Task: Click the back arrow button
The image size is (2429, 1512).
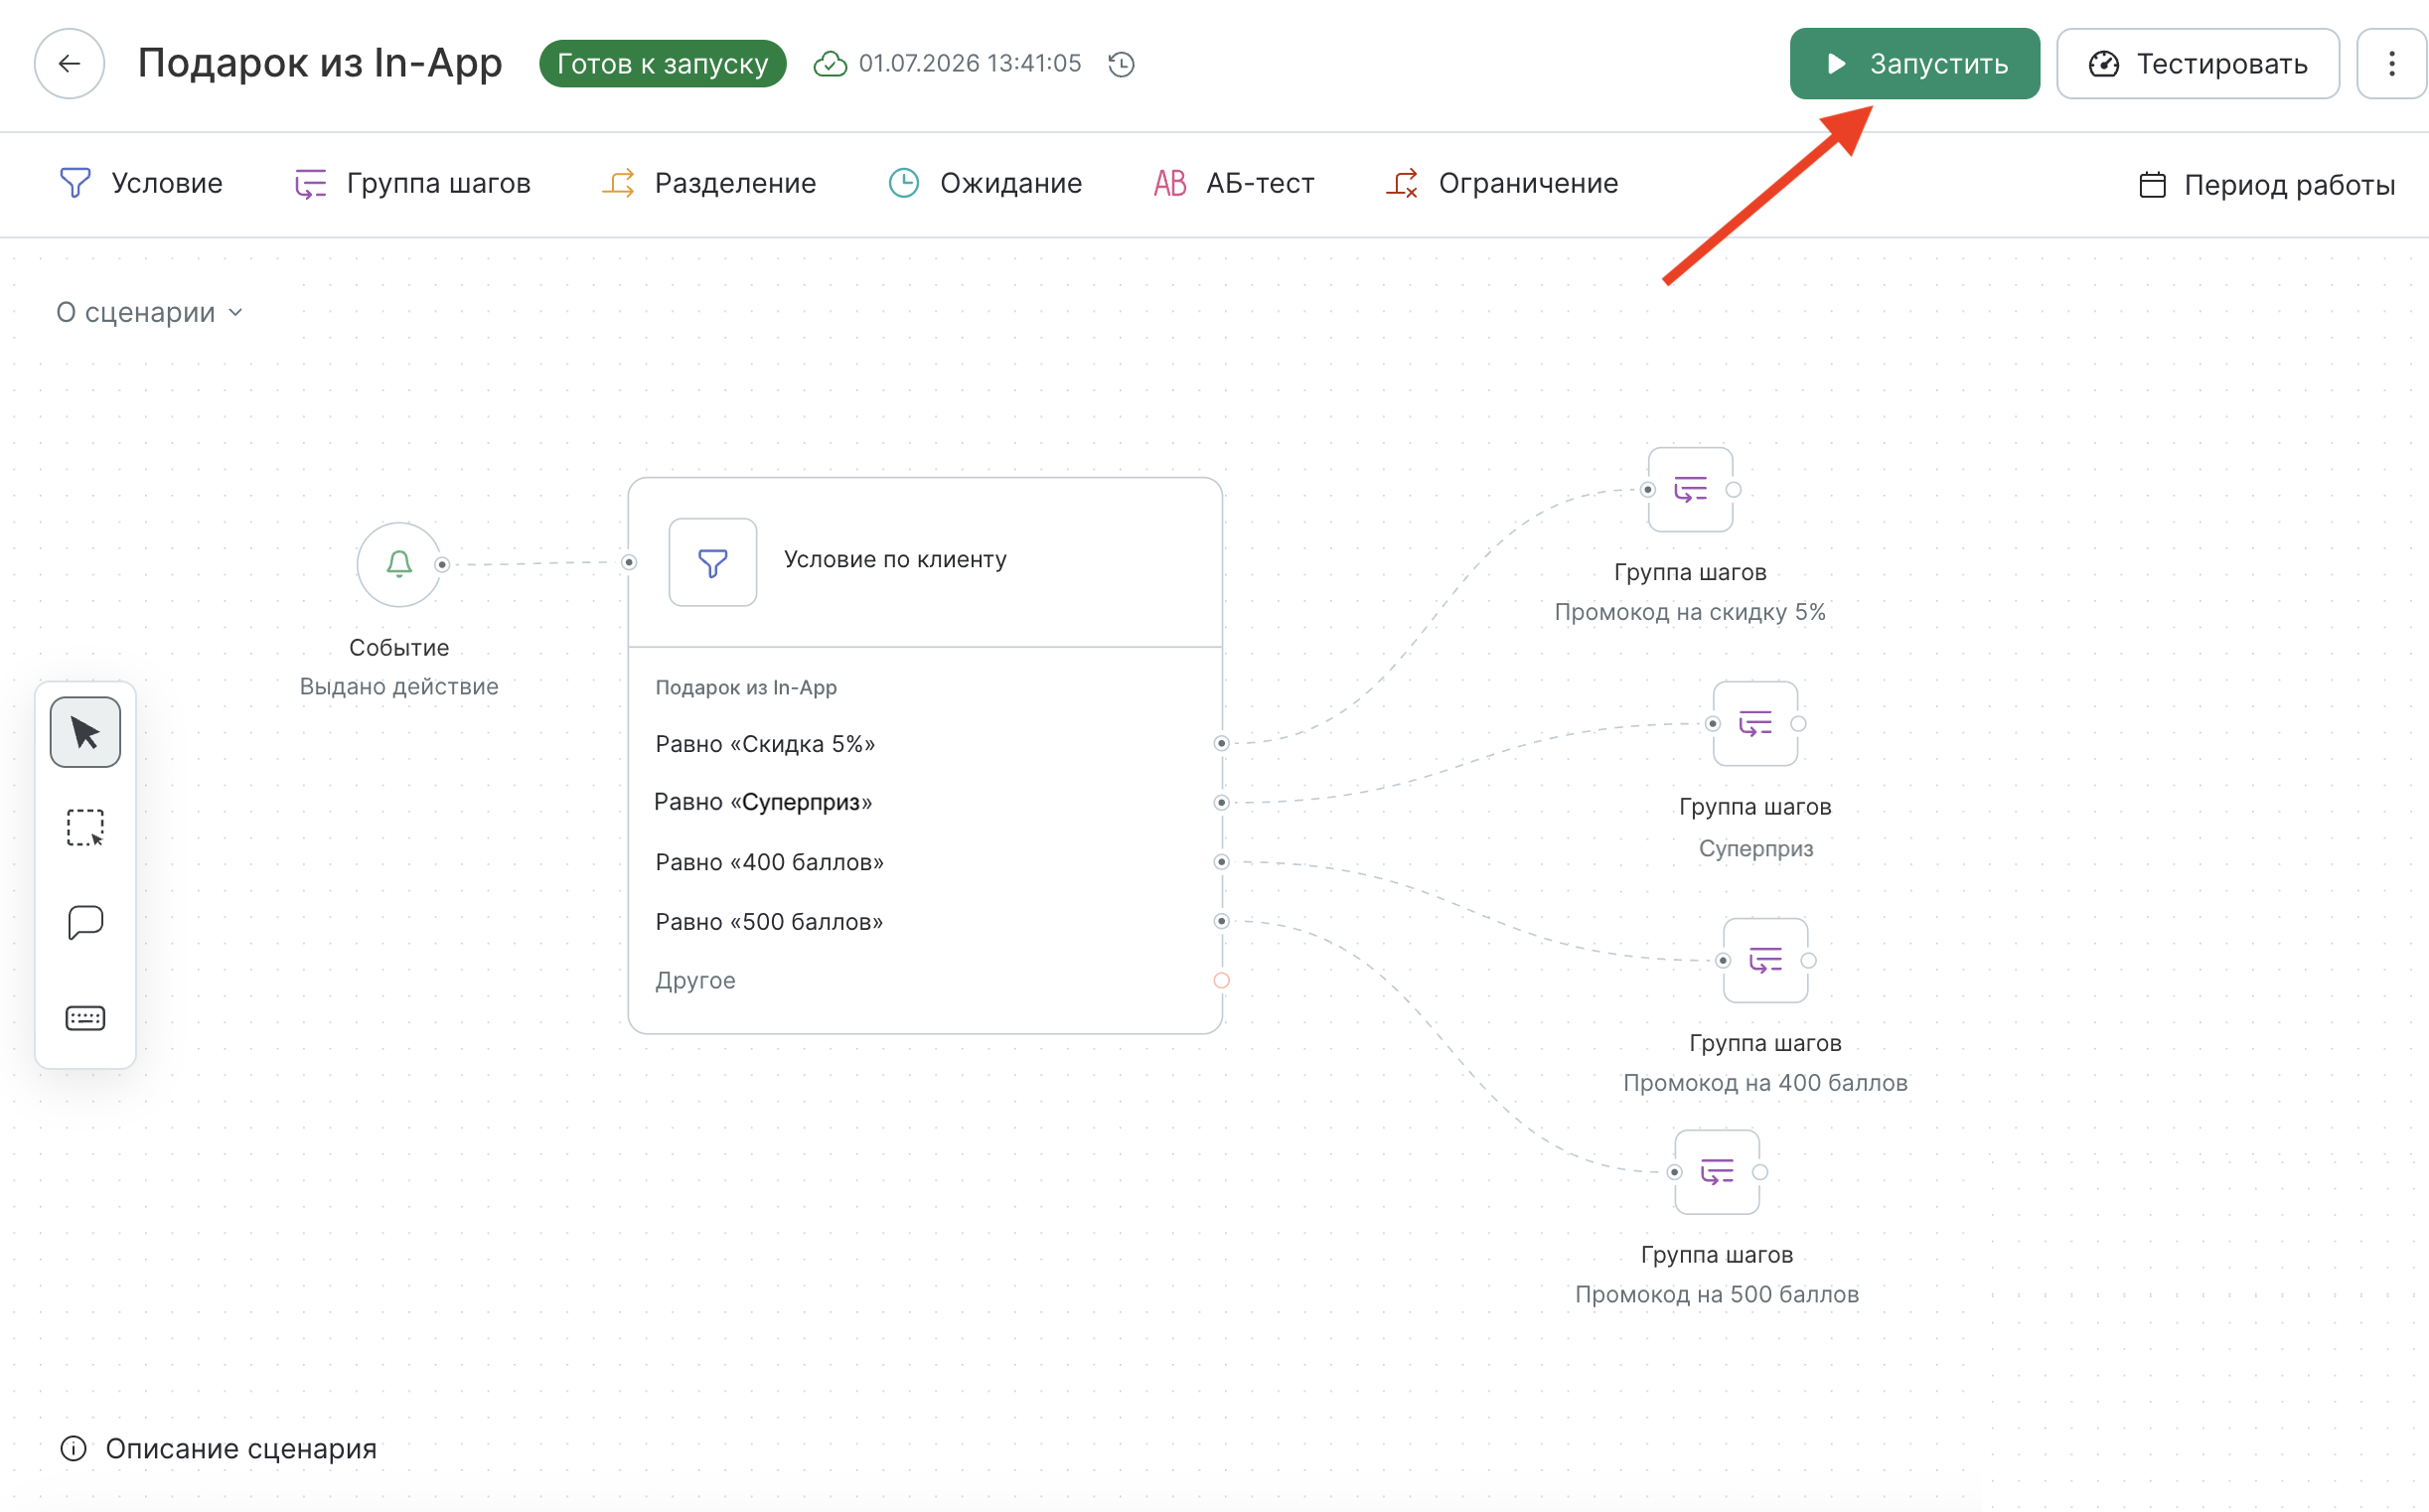Action: pyautogui.click(x=69, y=64)
